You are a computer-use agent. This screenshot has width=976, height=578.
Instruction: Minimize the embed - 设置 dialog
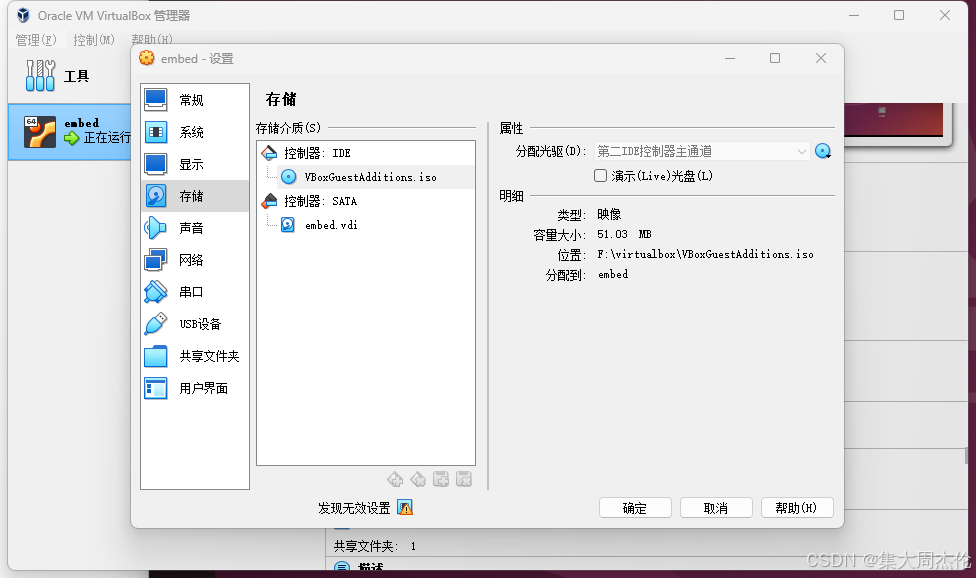[x=730, y=58]
